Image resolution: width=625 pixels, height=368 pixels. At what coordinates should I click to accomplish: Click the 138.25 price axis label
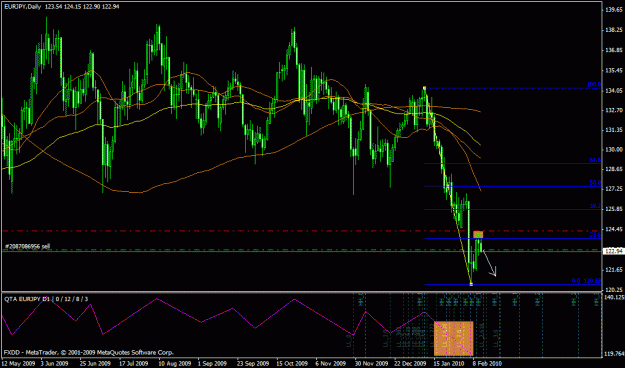pos(613,30)
